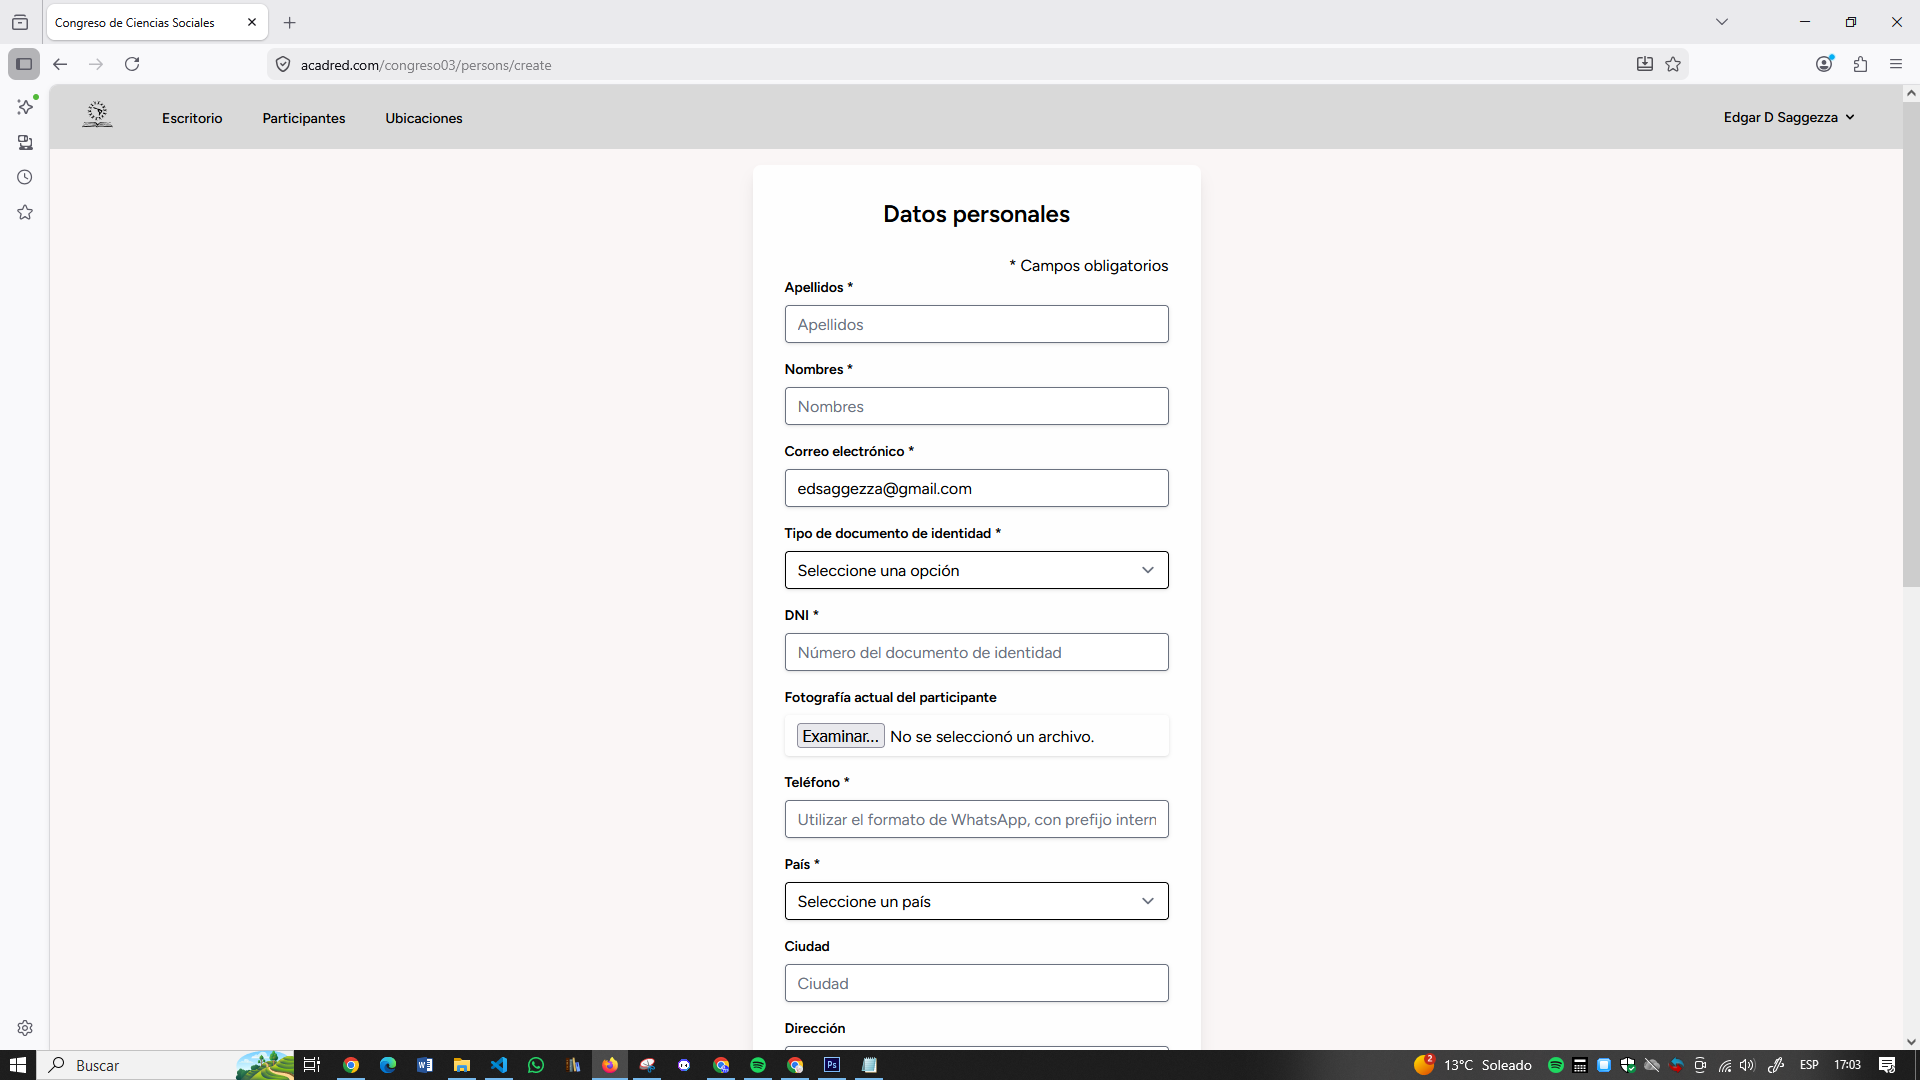The height and width of the screenshot is (1080, 1920).
Task: Open synced tabs in the sidebar
Action: pos(25,142)
